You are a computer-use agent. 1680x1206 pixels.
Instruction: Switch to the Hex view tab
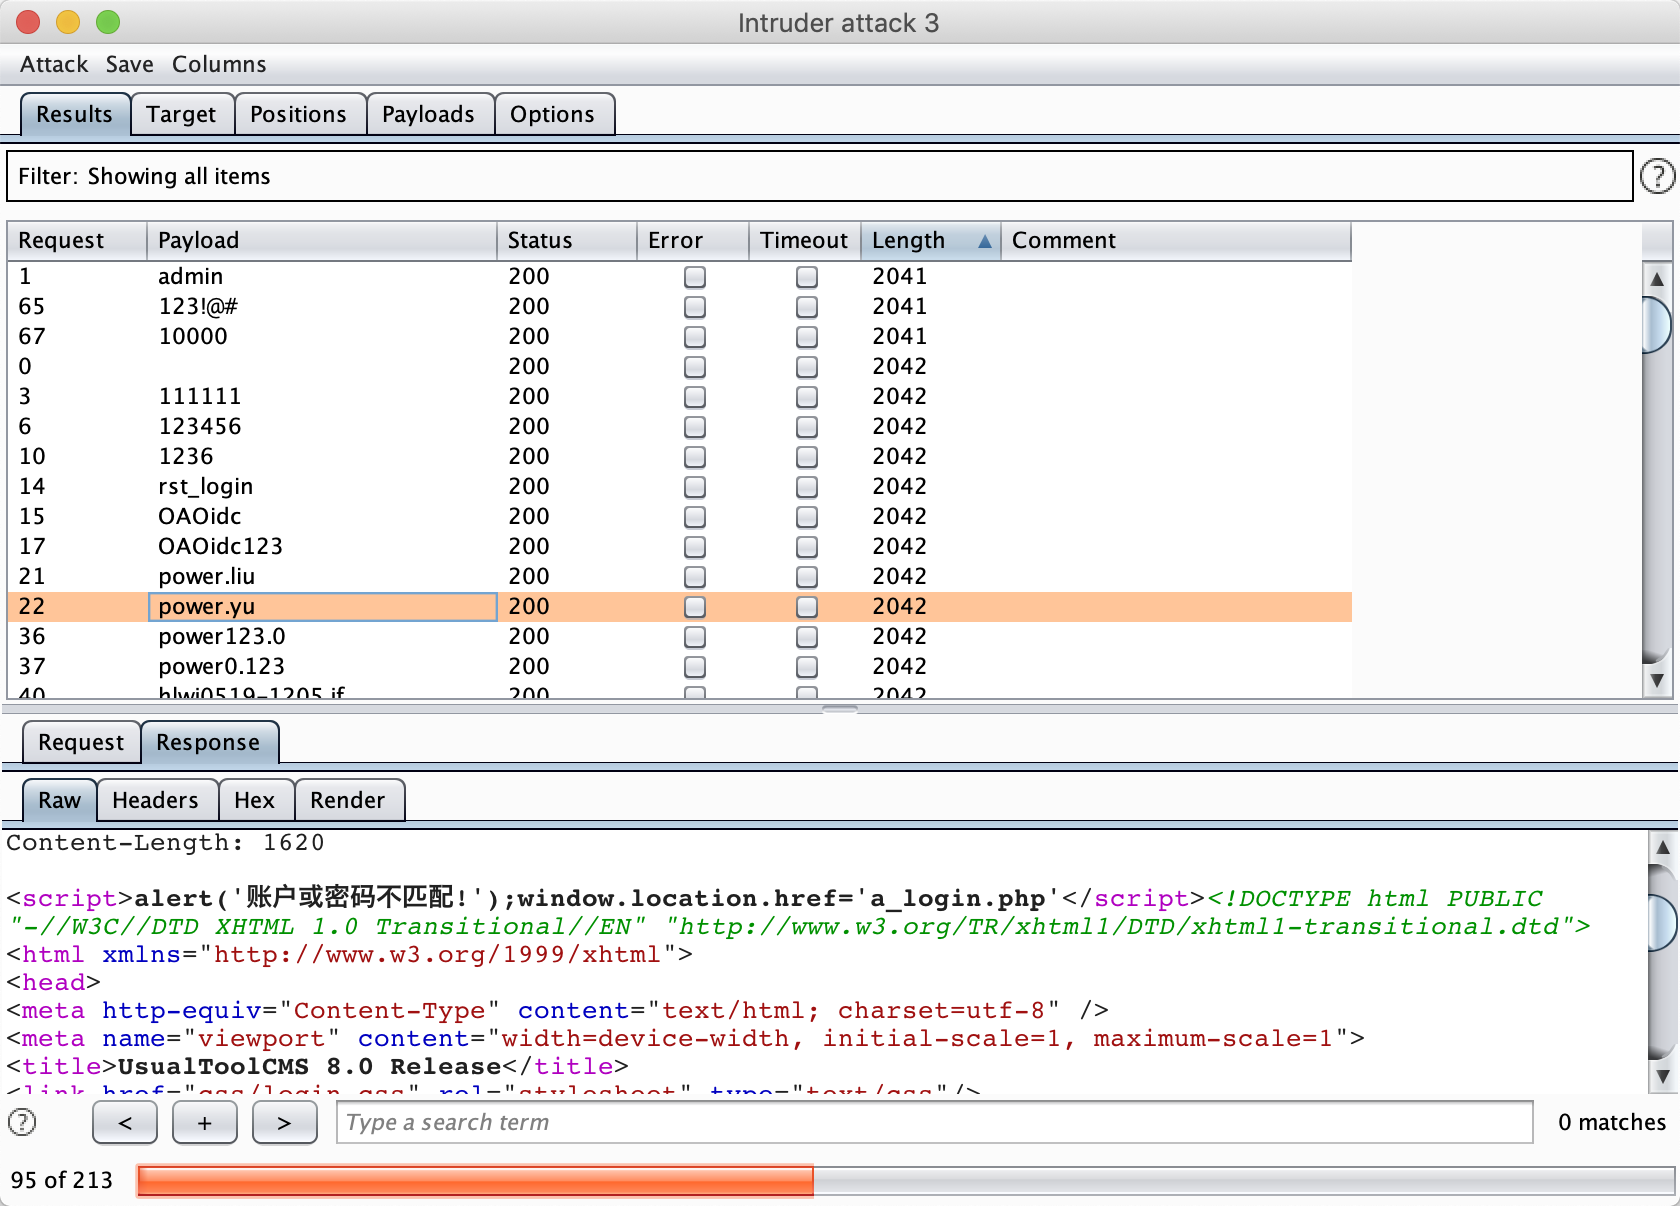[254, 800]
